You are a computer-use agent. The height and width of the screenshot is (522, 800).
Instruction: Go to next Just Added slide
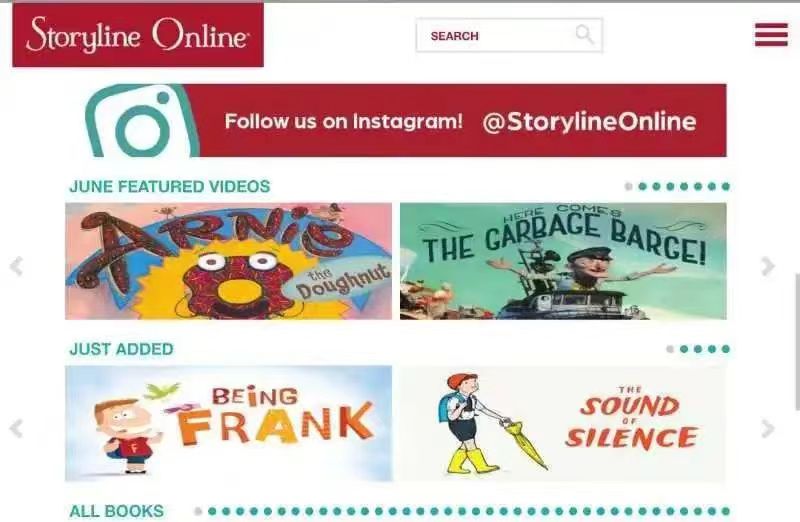(768, 429)
